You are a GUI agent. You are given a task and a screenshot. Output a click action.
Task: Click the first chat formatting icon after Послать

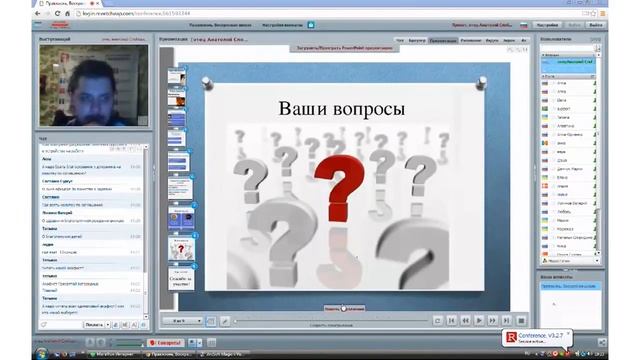tap(116, 325)
